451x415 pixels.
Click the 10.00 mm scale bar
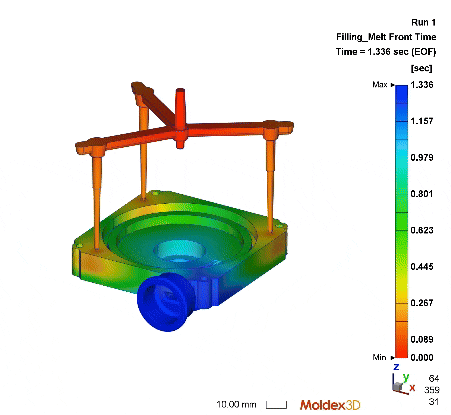pos(277,405)
